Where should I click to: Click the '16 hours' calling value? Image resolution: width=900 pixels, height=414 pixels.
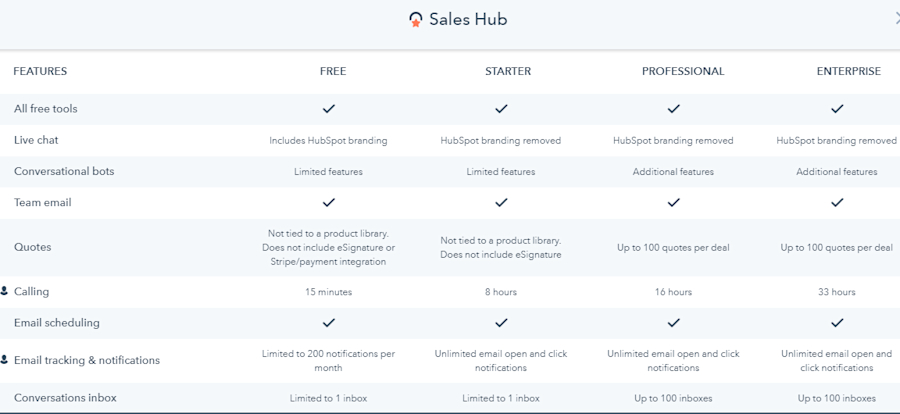coord(673,292)
